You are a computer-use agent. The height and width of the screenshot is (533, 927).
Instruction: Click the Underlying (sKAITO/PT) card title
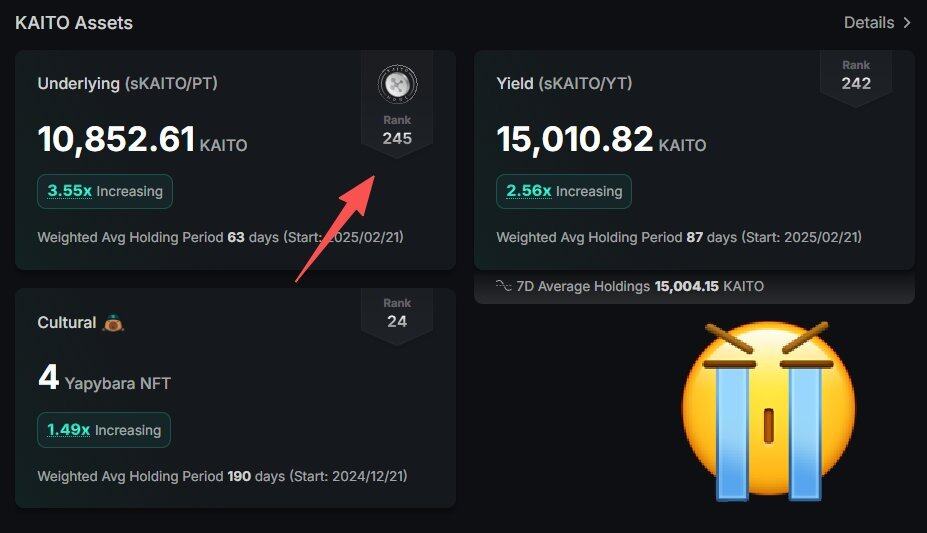127,83
